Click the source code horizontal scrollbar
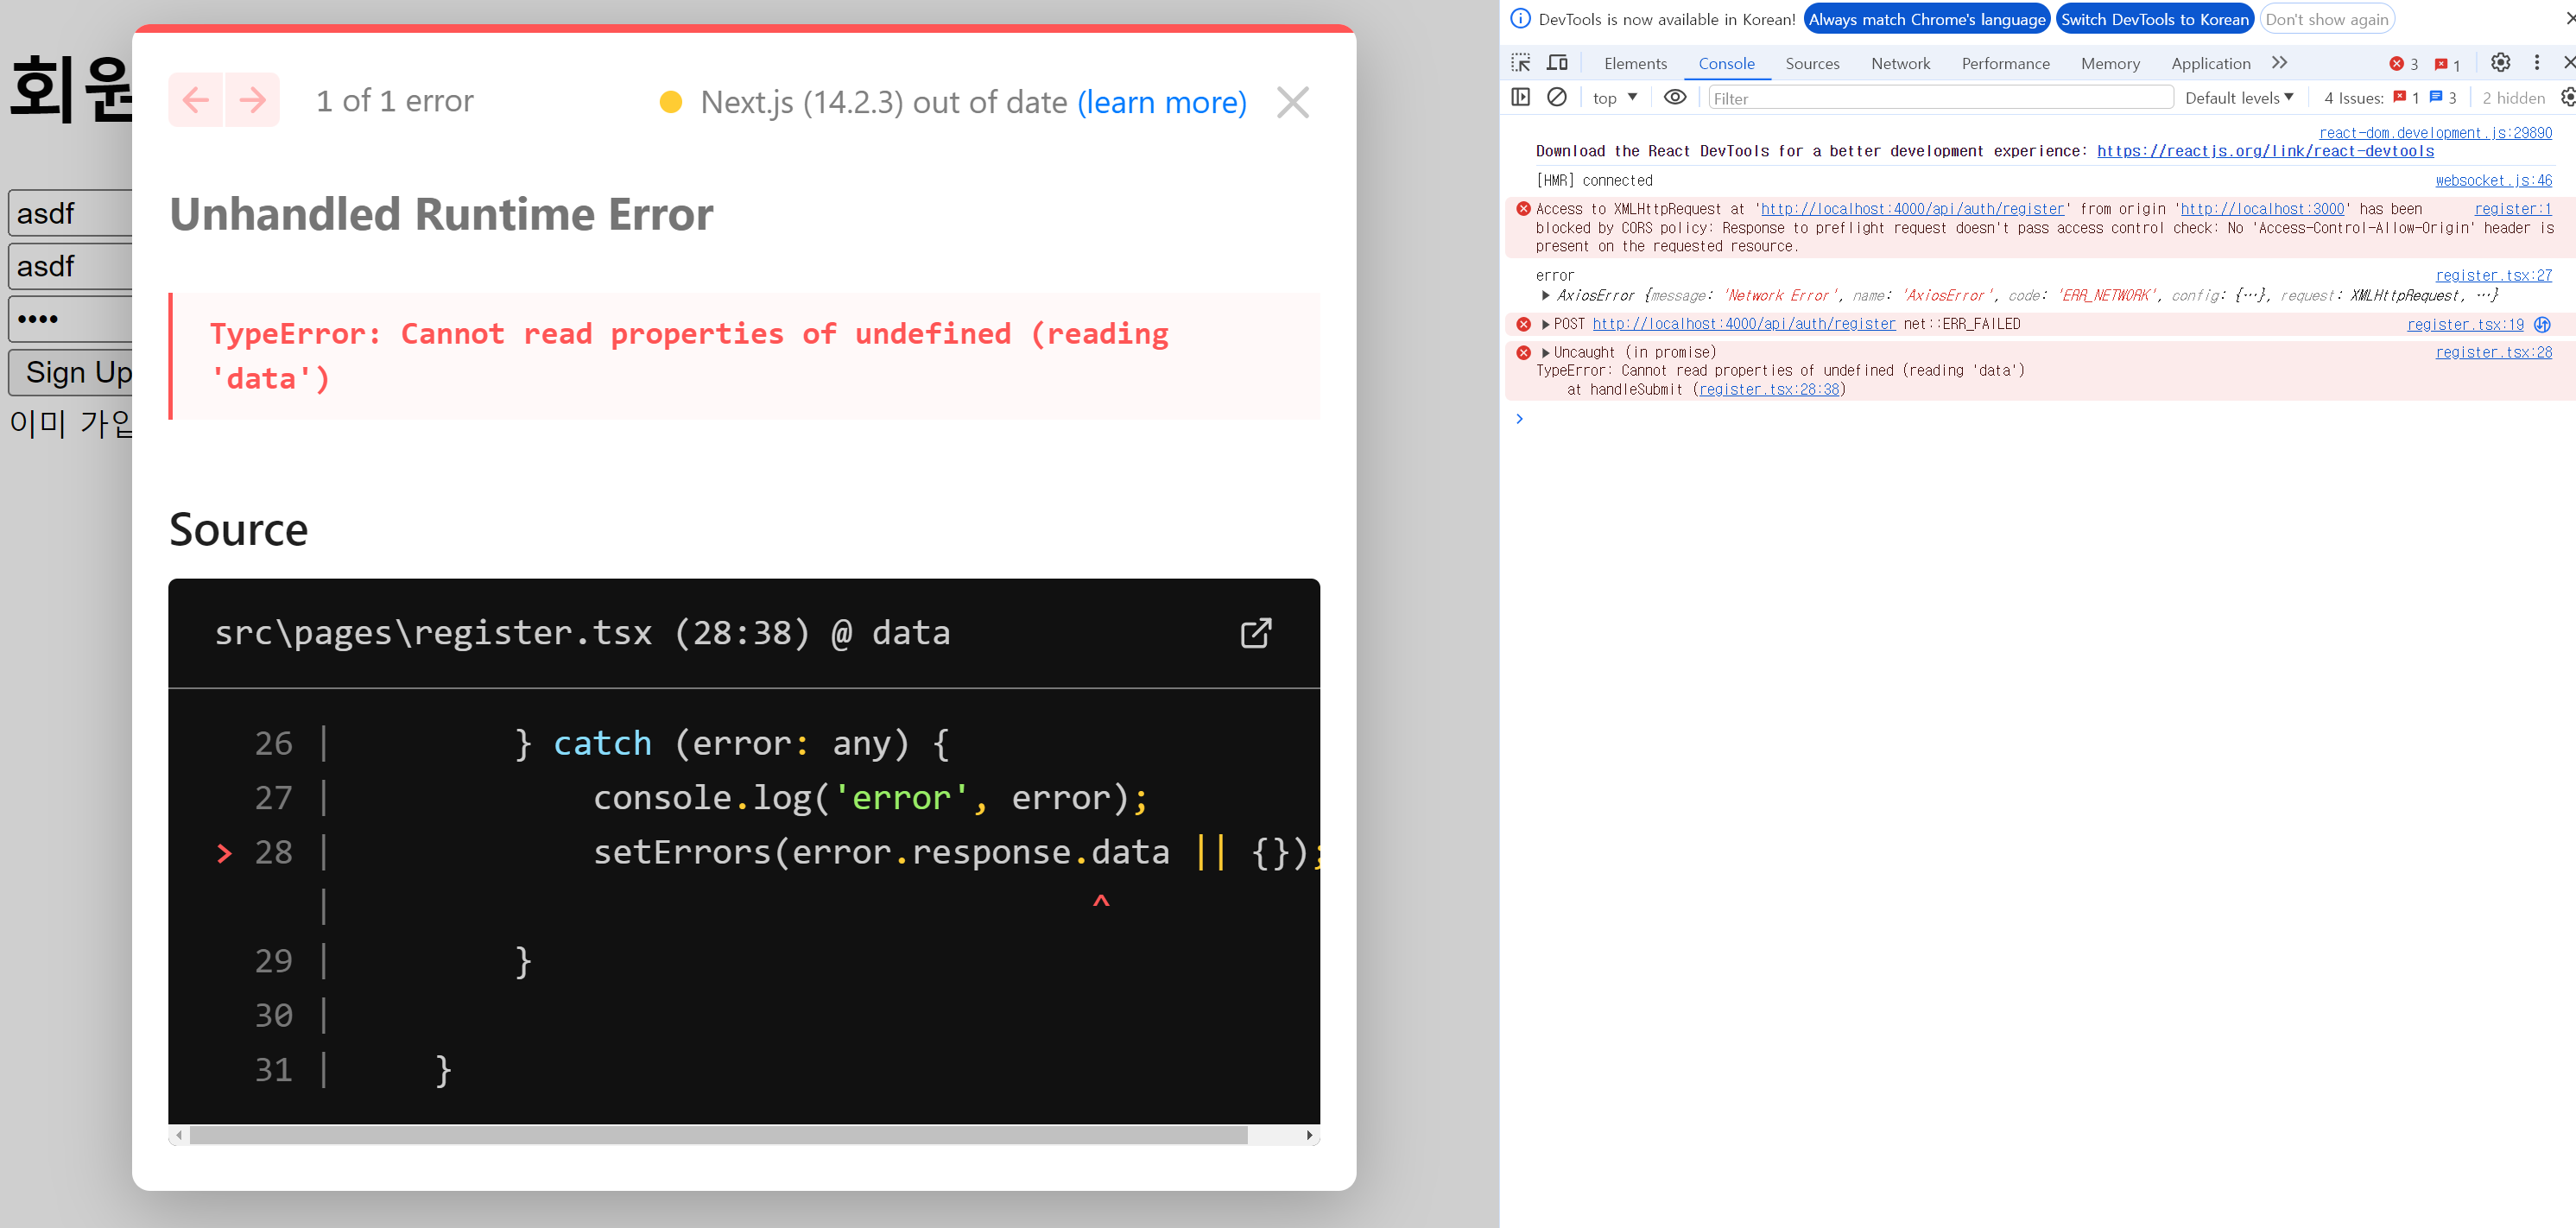Screen dimensions: 2576x1228 coord(718,1135)
